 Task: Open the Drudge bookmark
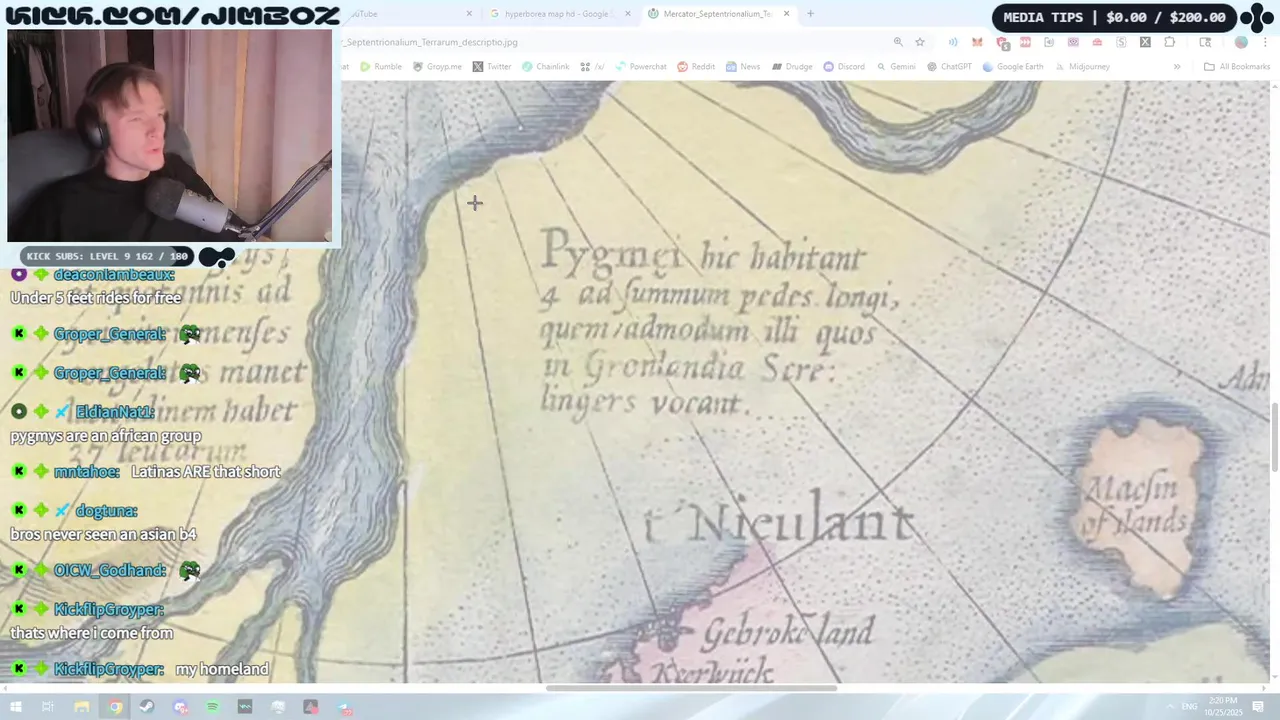pos(791,67)
